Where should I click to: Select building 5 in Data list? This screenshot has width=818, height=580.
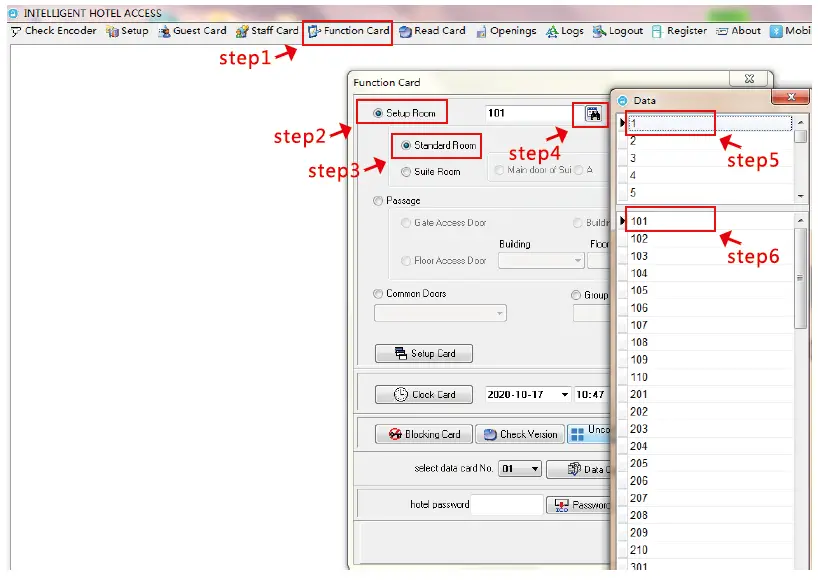click(709, 192)
